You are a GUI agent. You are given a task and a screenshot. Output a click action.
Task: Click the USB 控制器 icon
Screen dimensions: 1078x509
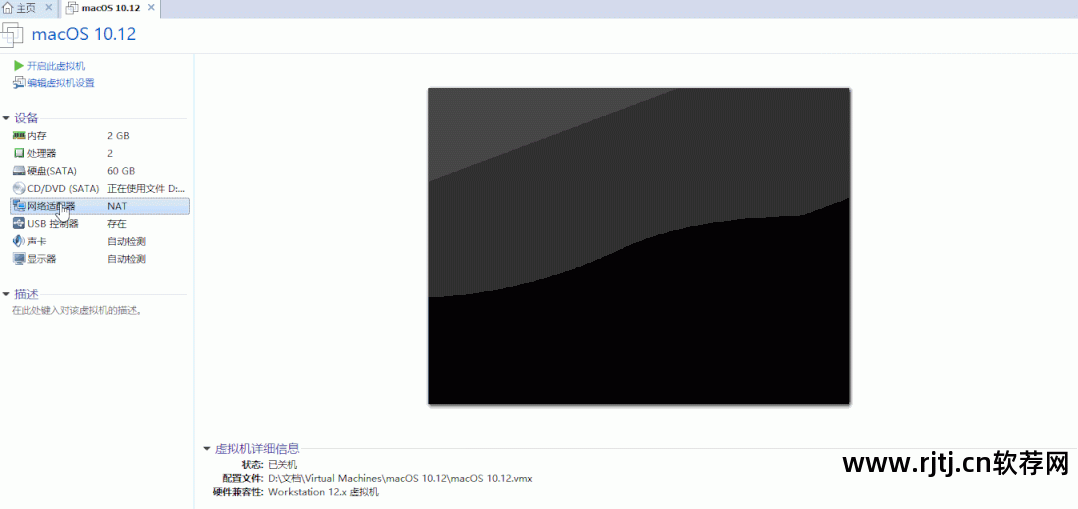point(19,223)
